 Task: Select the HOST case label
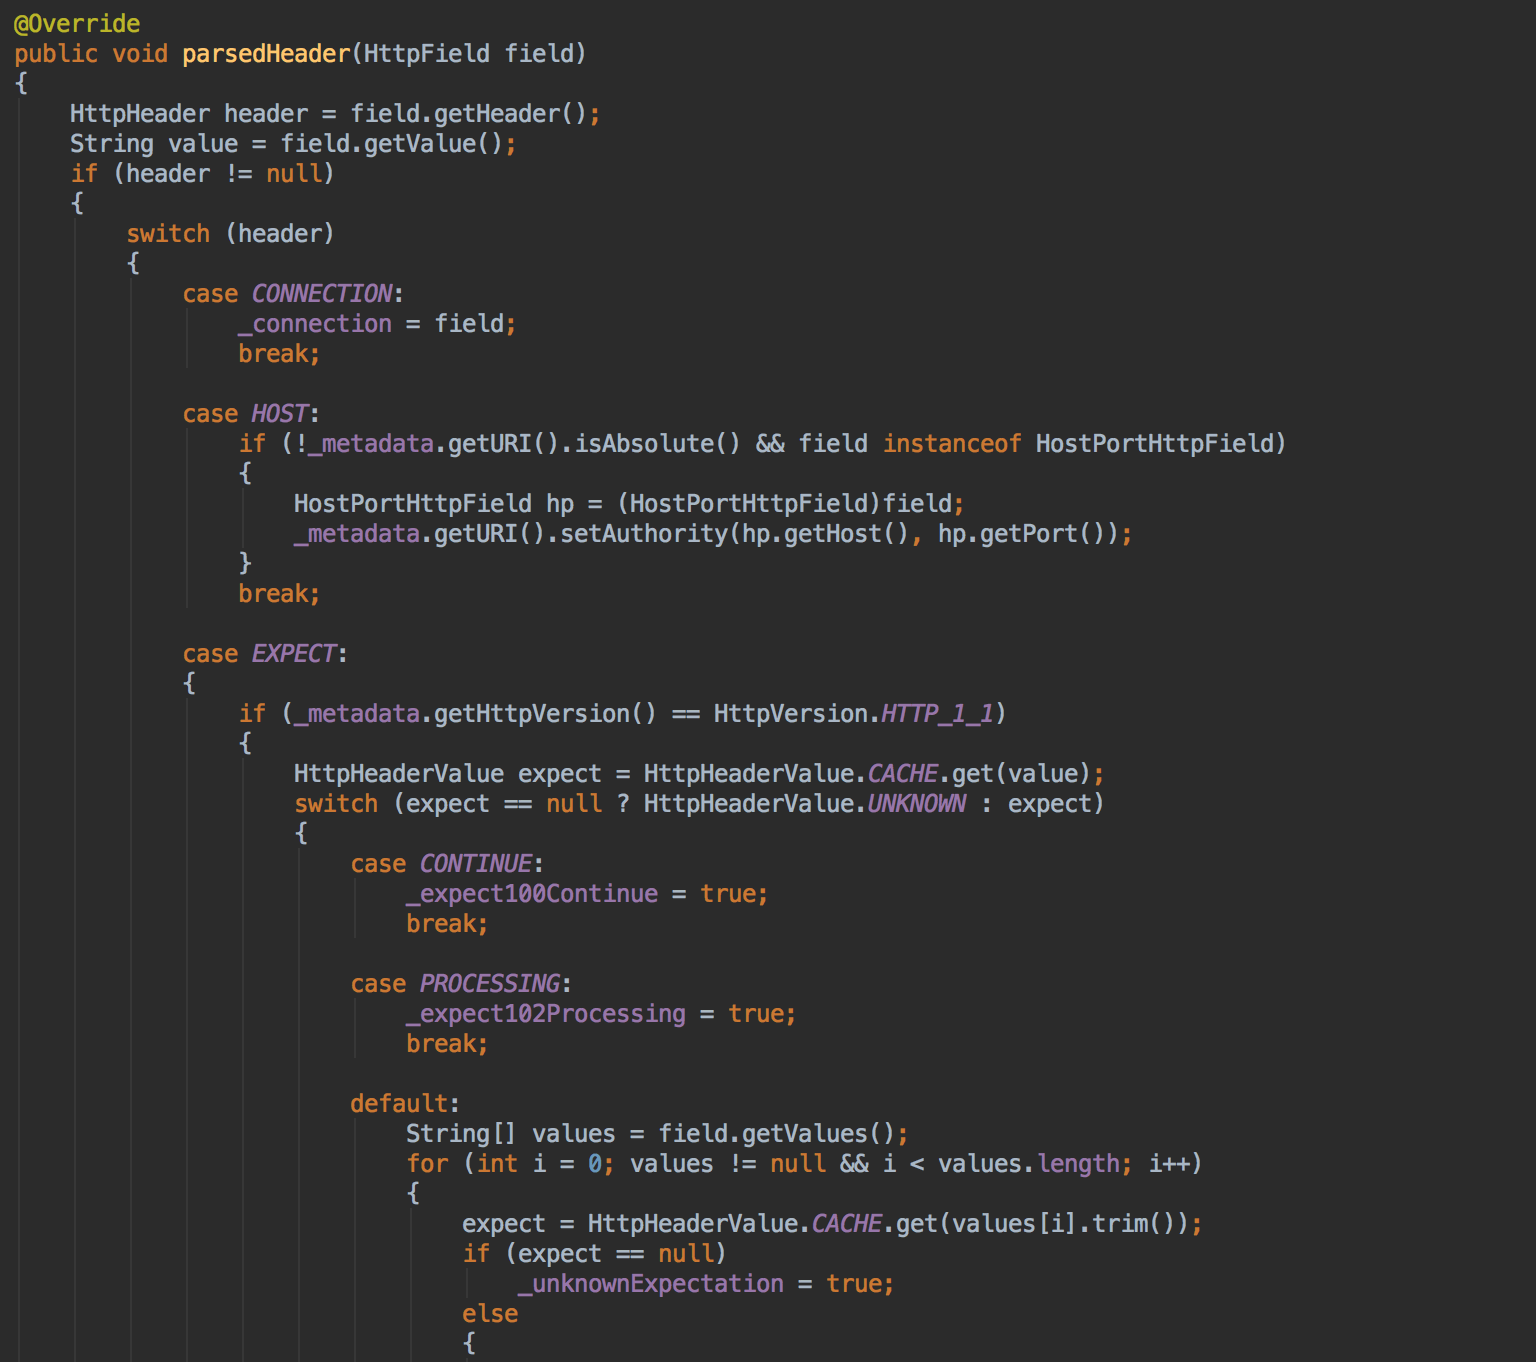(280, 413)
